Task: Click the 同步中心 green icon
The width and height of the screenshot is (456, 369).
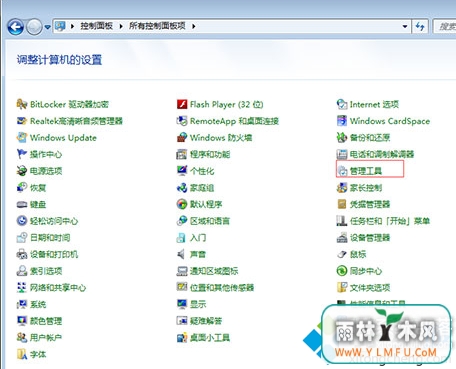Action: point(342,271)
